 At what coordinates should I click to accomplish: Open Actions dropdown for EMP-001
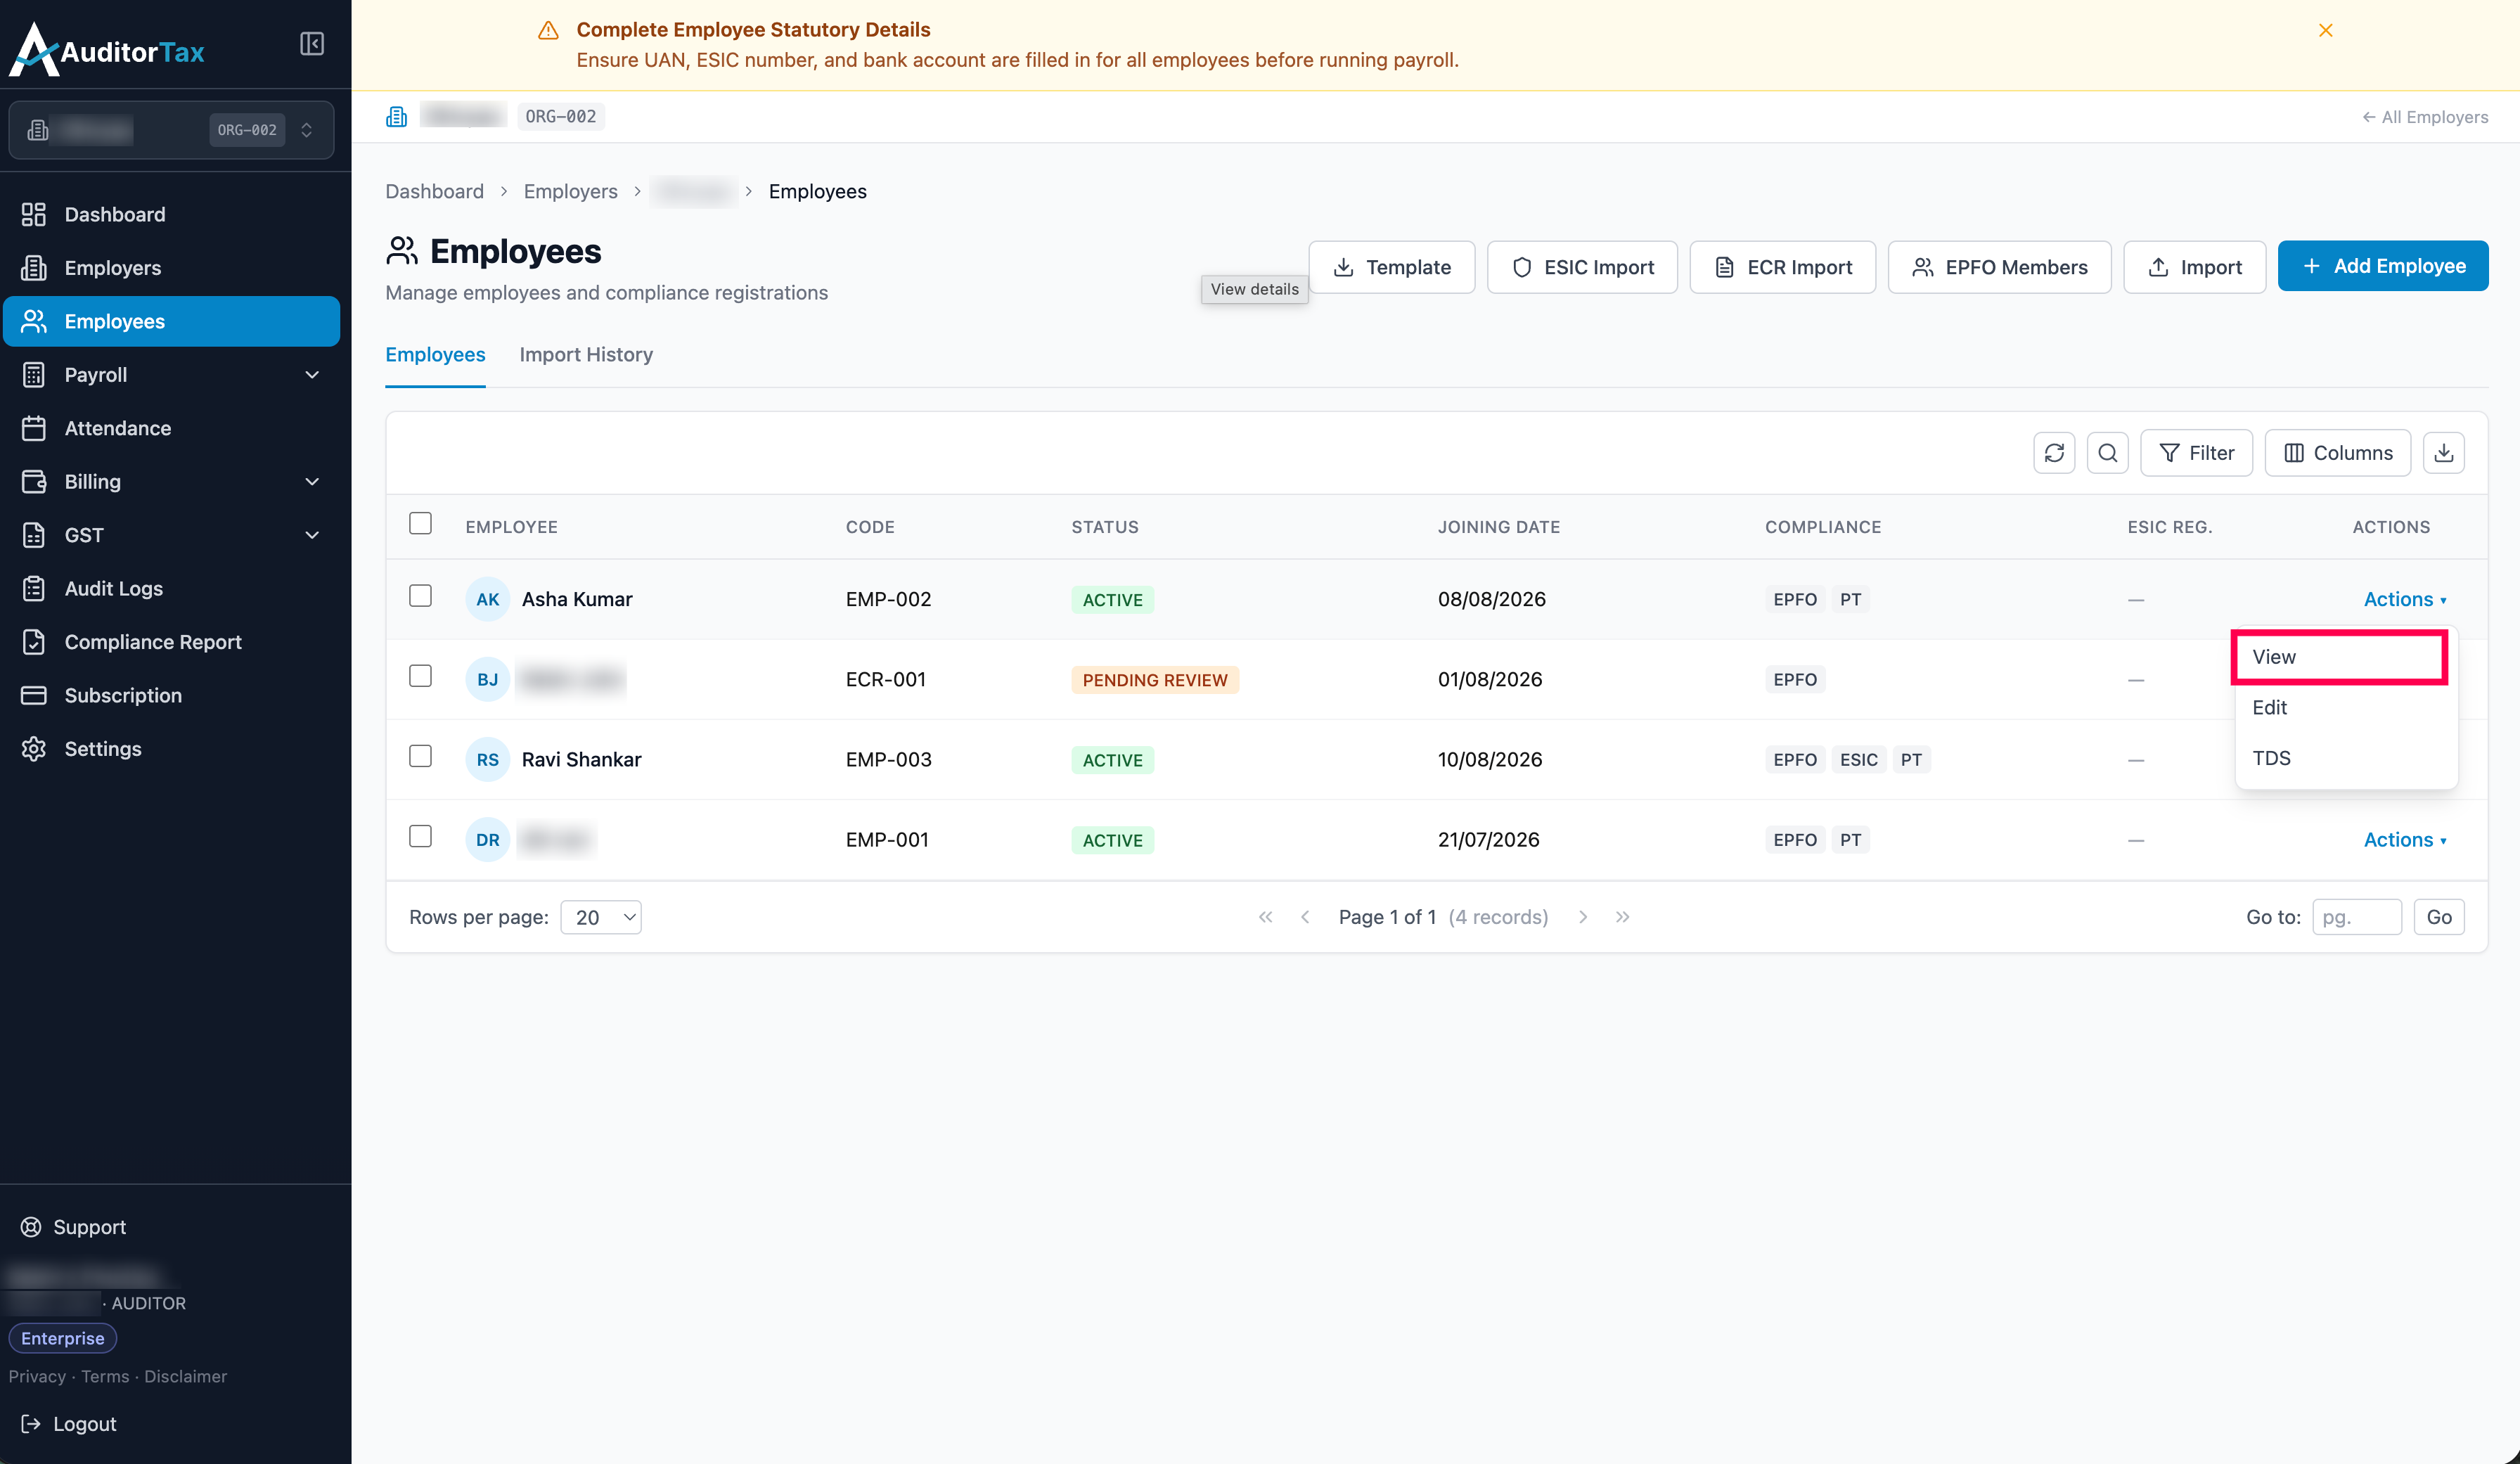point(2404,839)
